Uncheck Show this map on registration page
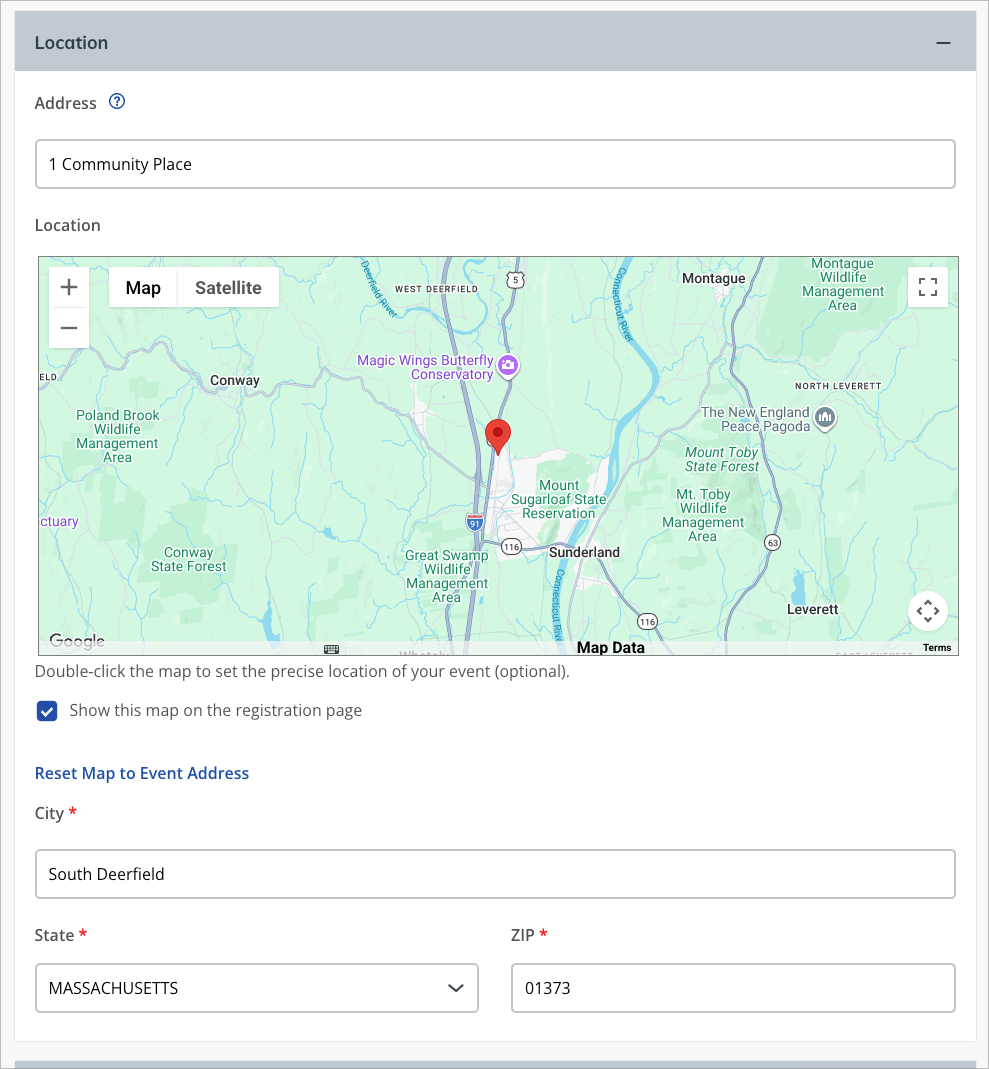The width and height of the screenshot is (989, 1069). pyautogui.click(x=47, y=711)
